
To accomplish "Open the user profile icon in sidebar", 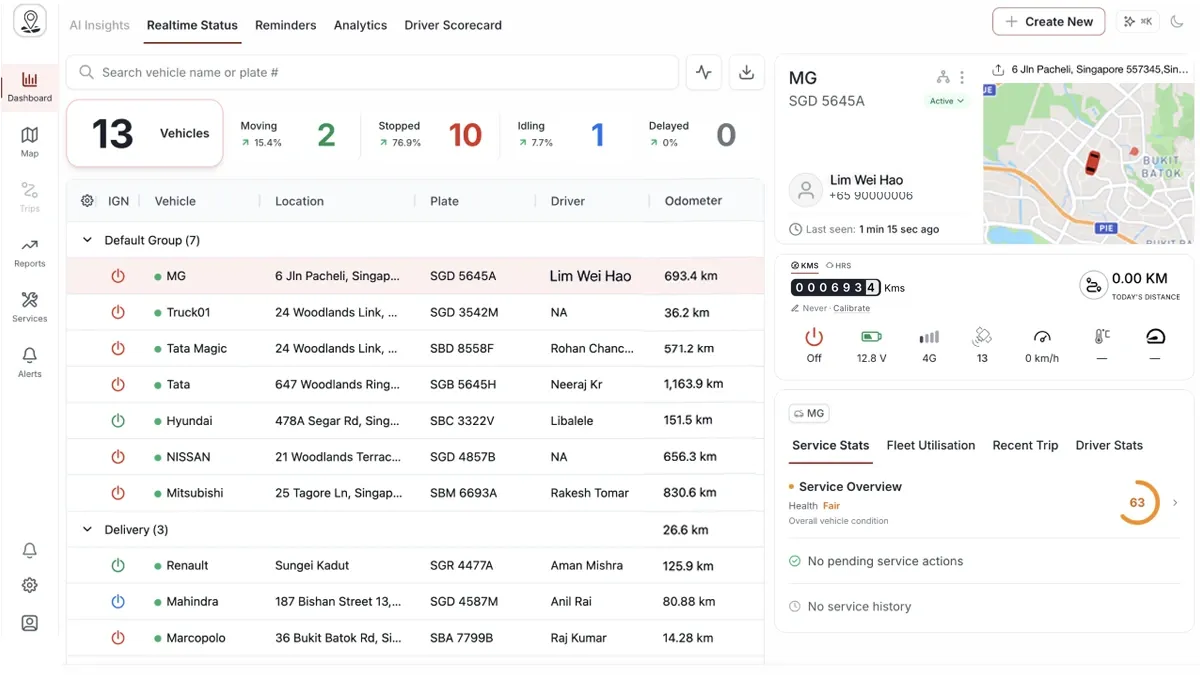I will [x=30, y=623].
